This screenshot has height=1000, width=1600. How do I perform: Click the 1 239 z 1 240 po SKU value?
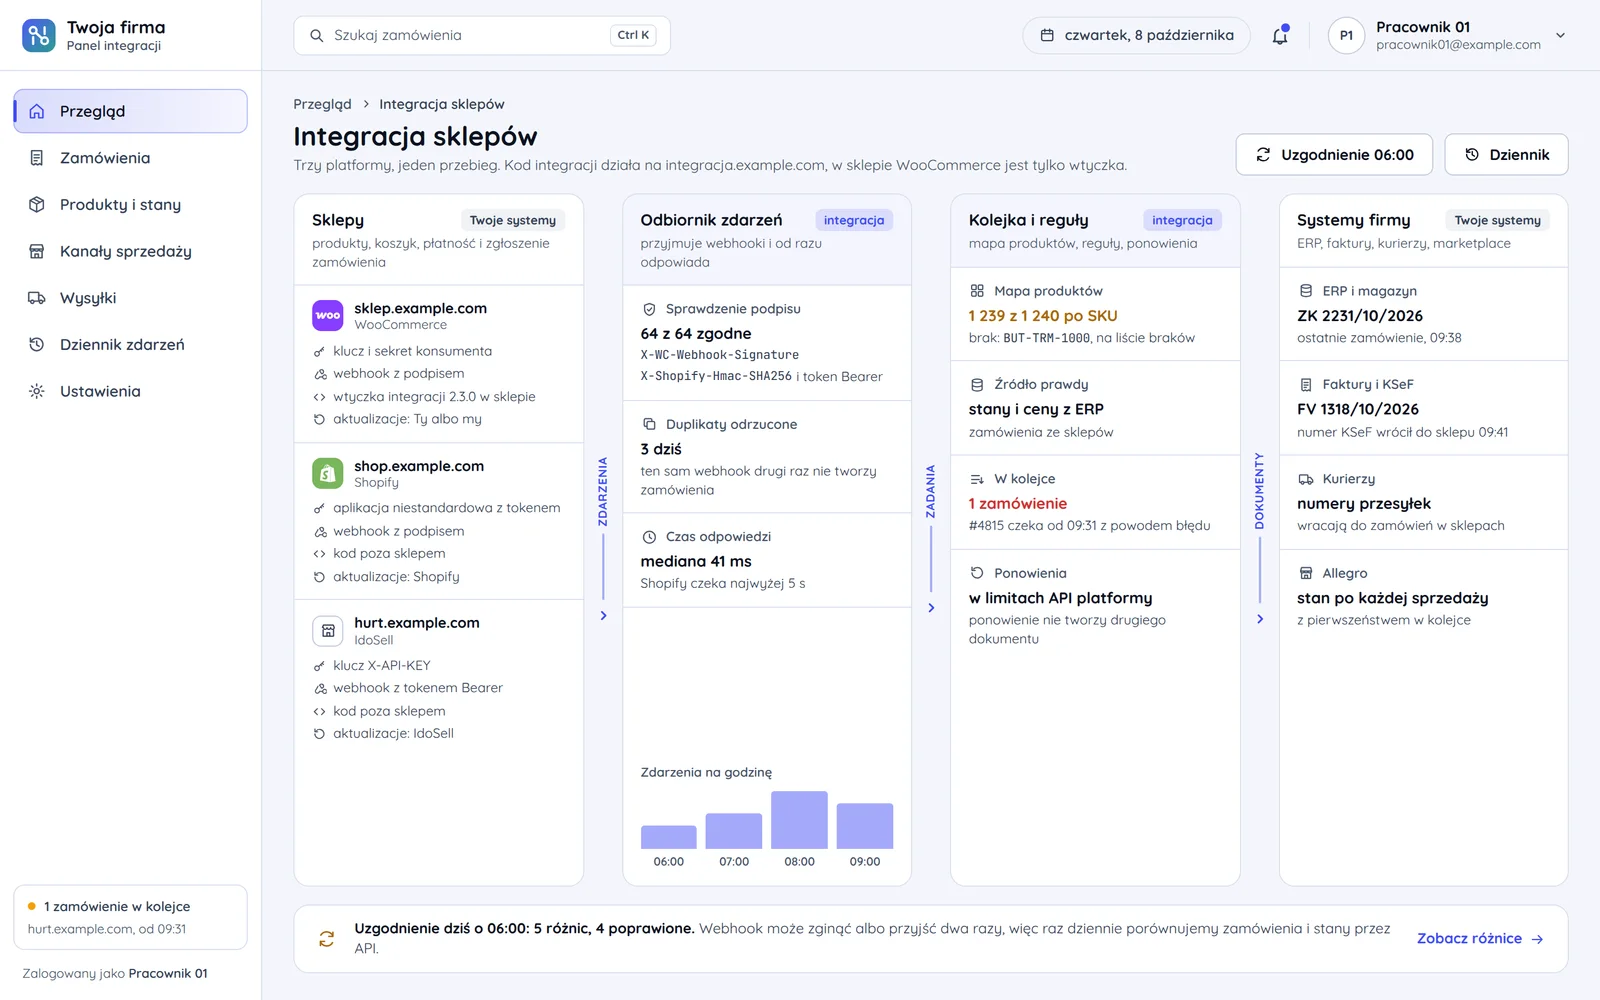click(1043, 316)
